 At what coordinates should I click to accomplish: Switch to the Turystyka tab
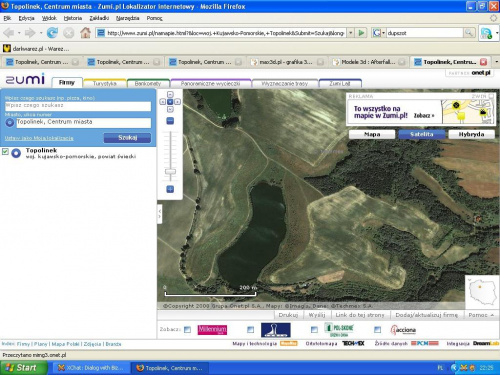[x=105, y=83]
